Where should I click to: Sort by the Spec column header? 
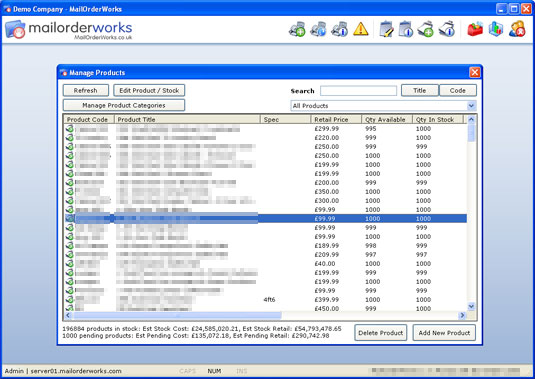286,119
